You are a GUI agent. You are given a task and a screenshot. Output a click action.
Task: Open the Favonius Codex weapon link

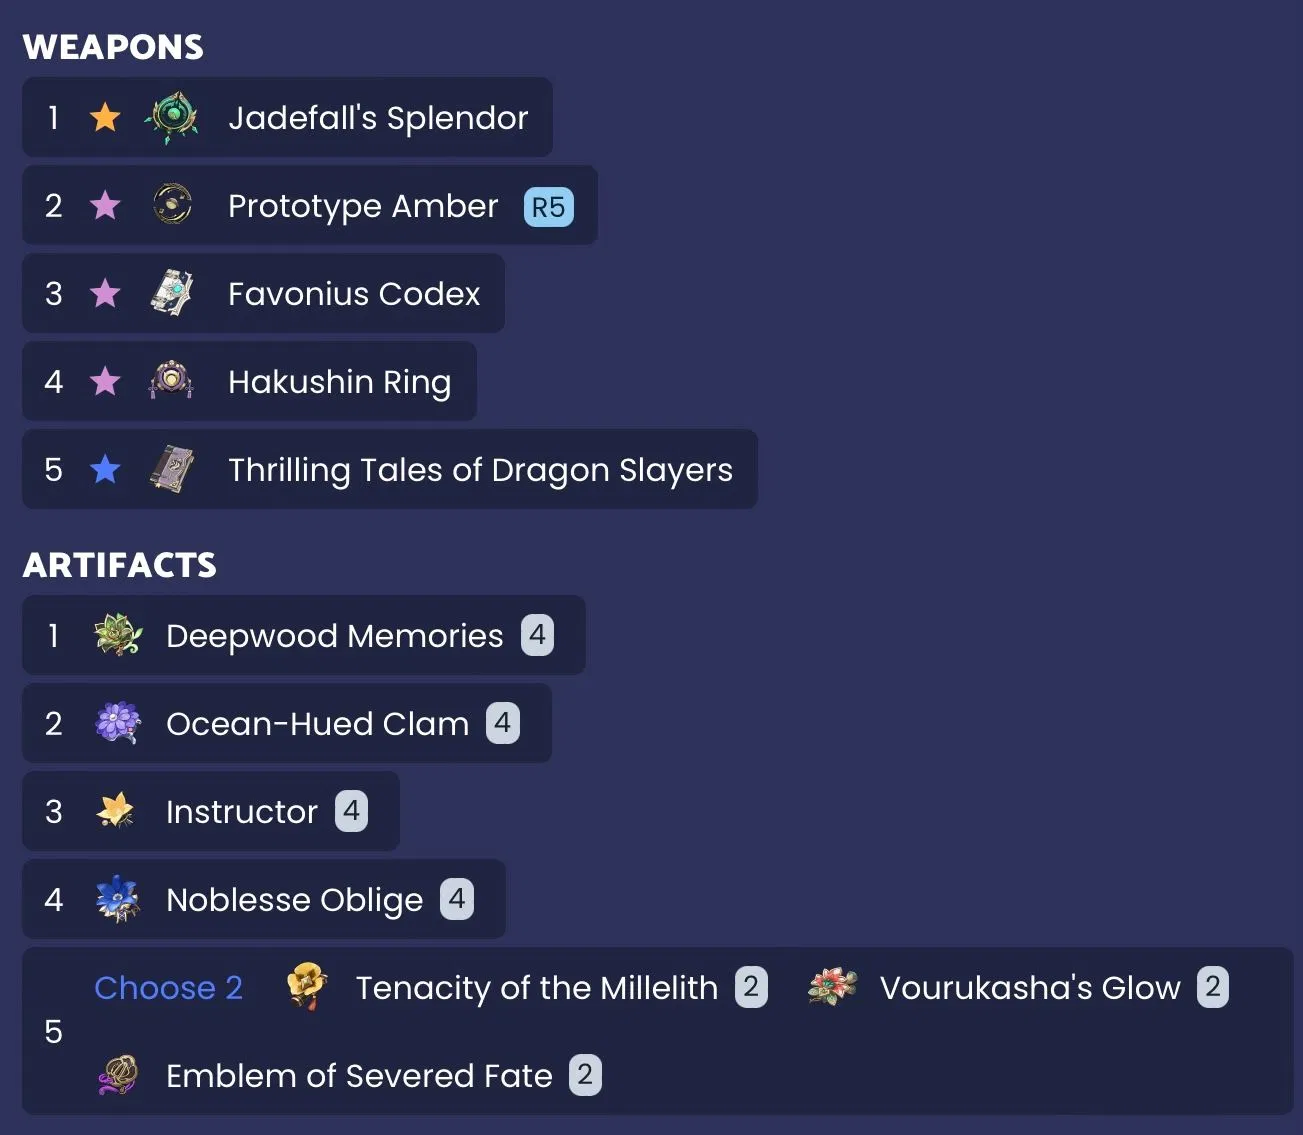pos(354,294)
